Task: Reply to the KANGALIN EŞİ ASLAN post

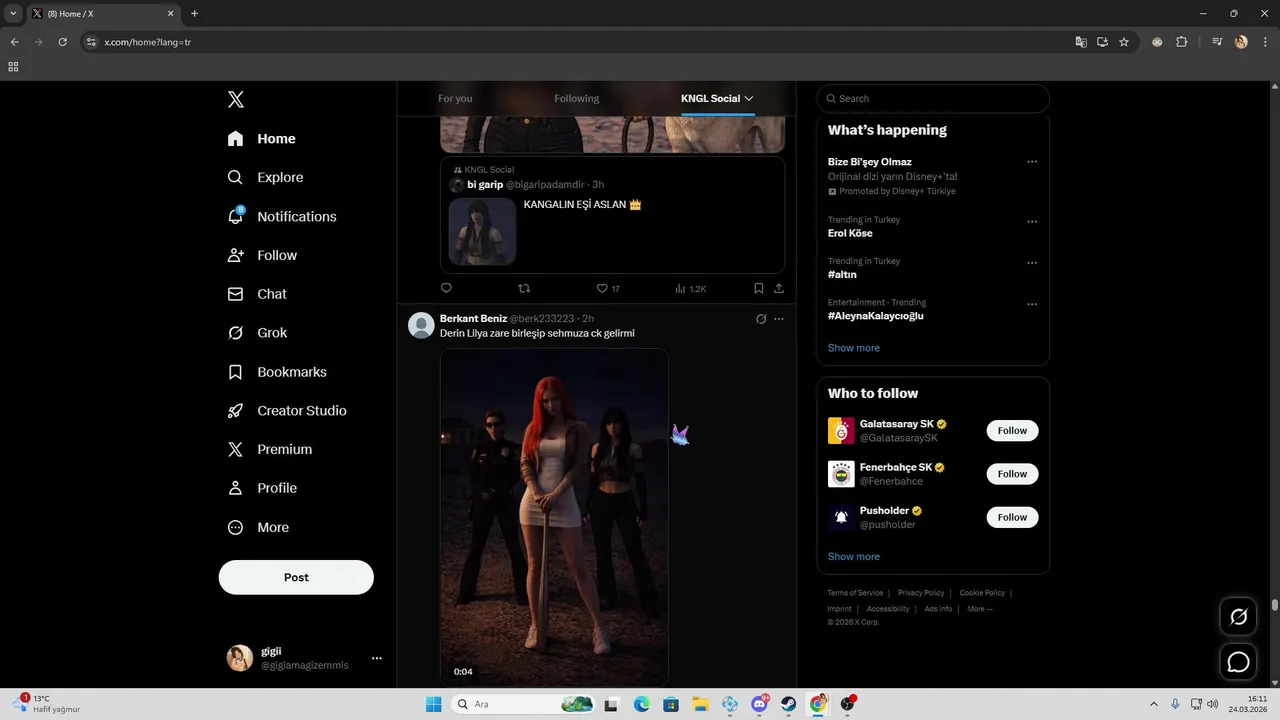Action: (446, 288)
